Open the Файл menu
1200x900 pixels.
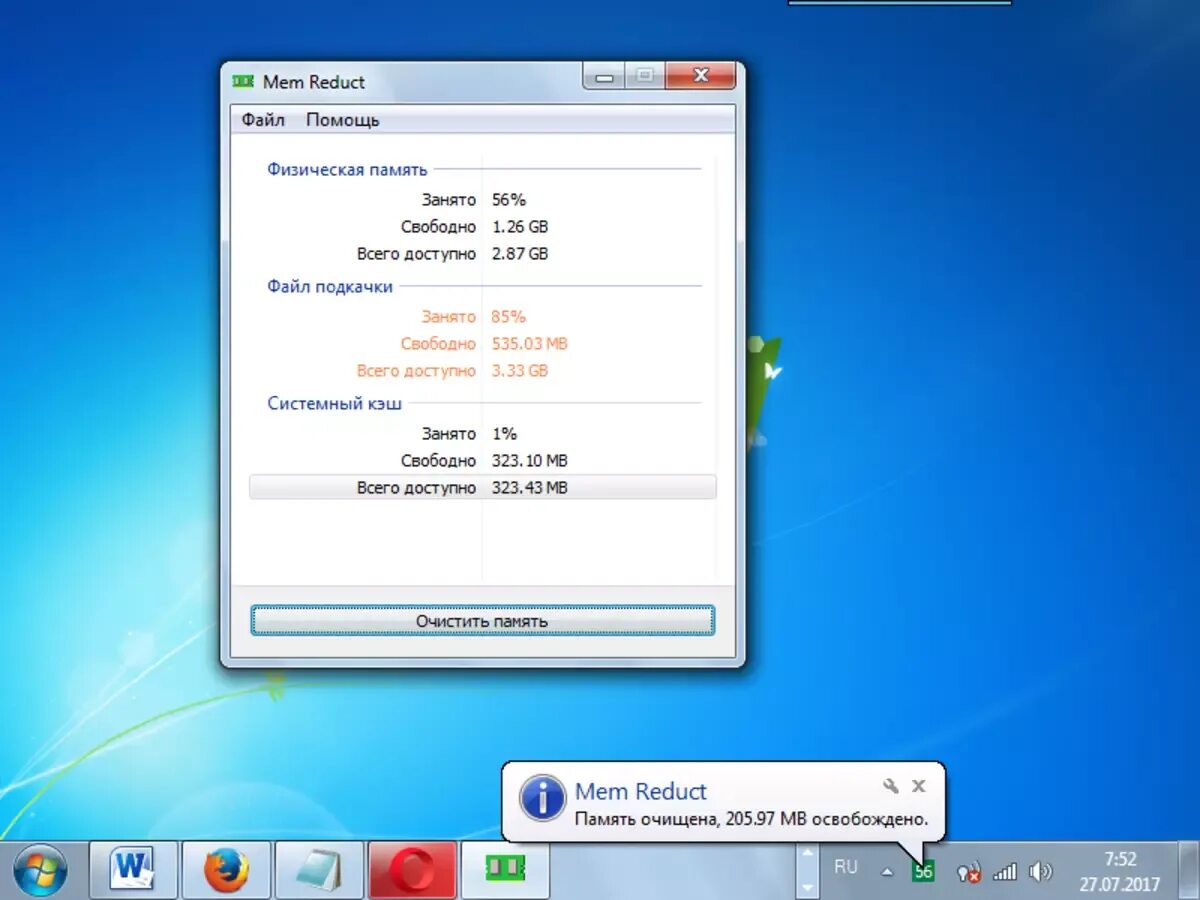(263, 120)
